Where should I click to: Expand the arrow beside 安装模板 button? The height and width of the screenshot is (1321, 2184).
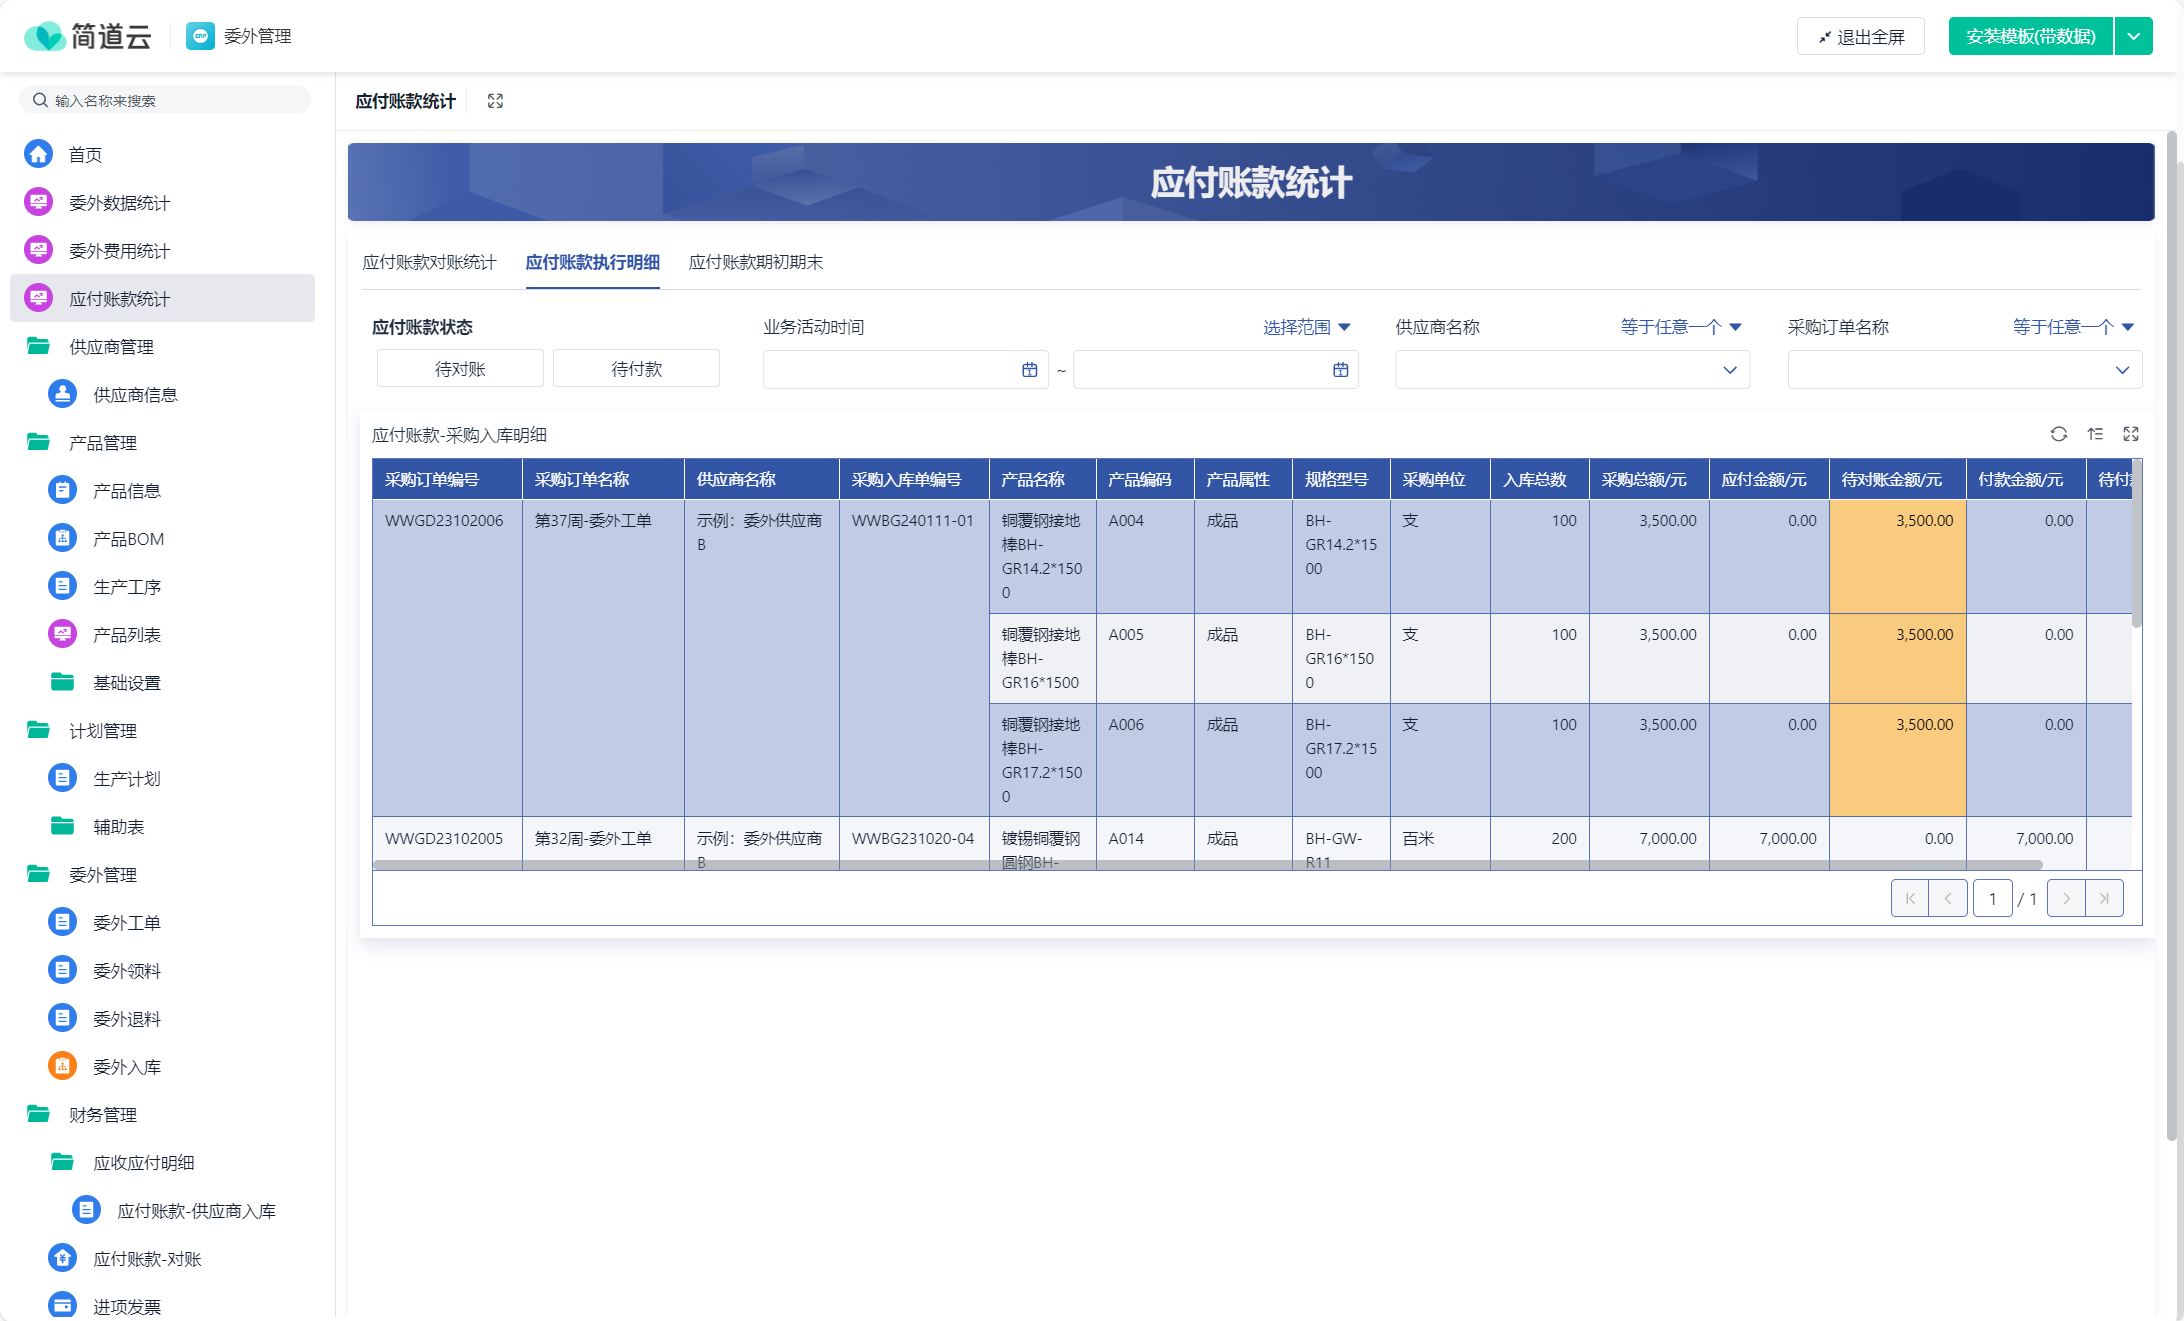(x=2133, y=37)
